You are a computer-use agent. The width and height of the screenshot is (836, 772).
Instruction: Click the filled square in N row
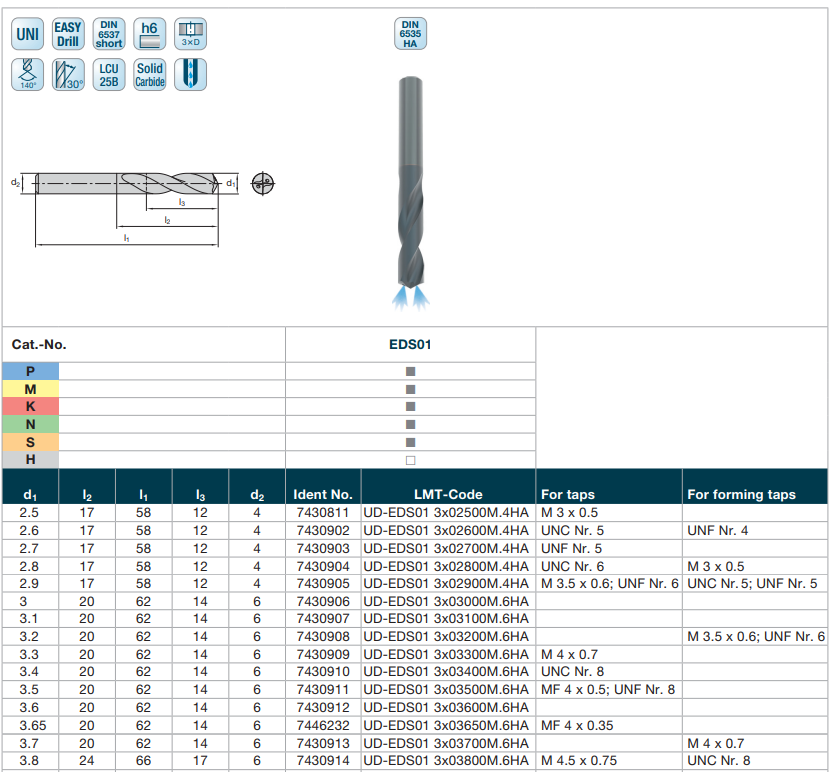pyautogui.click(x=410, y=424)
